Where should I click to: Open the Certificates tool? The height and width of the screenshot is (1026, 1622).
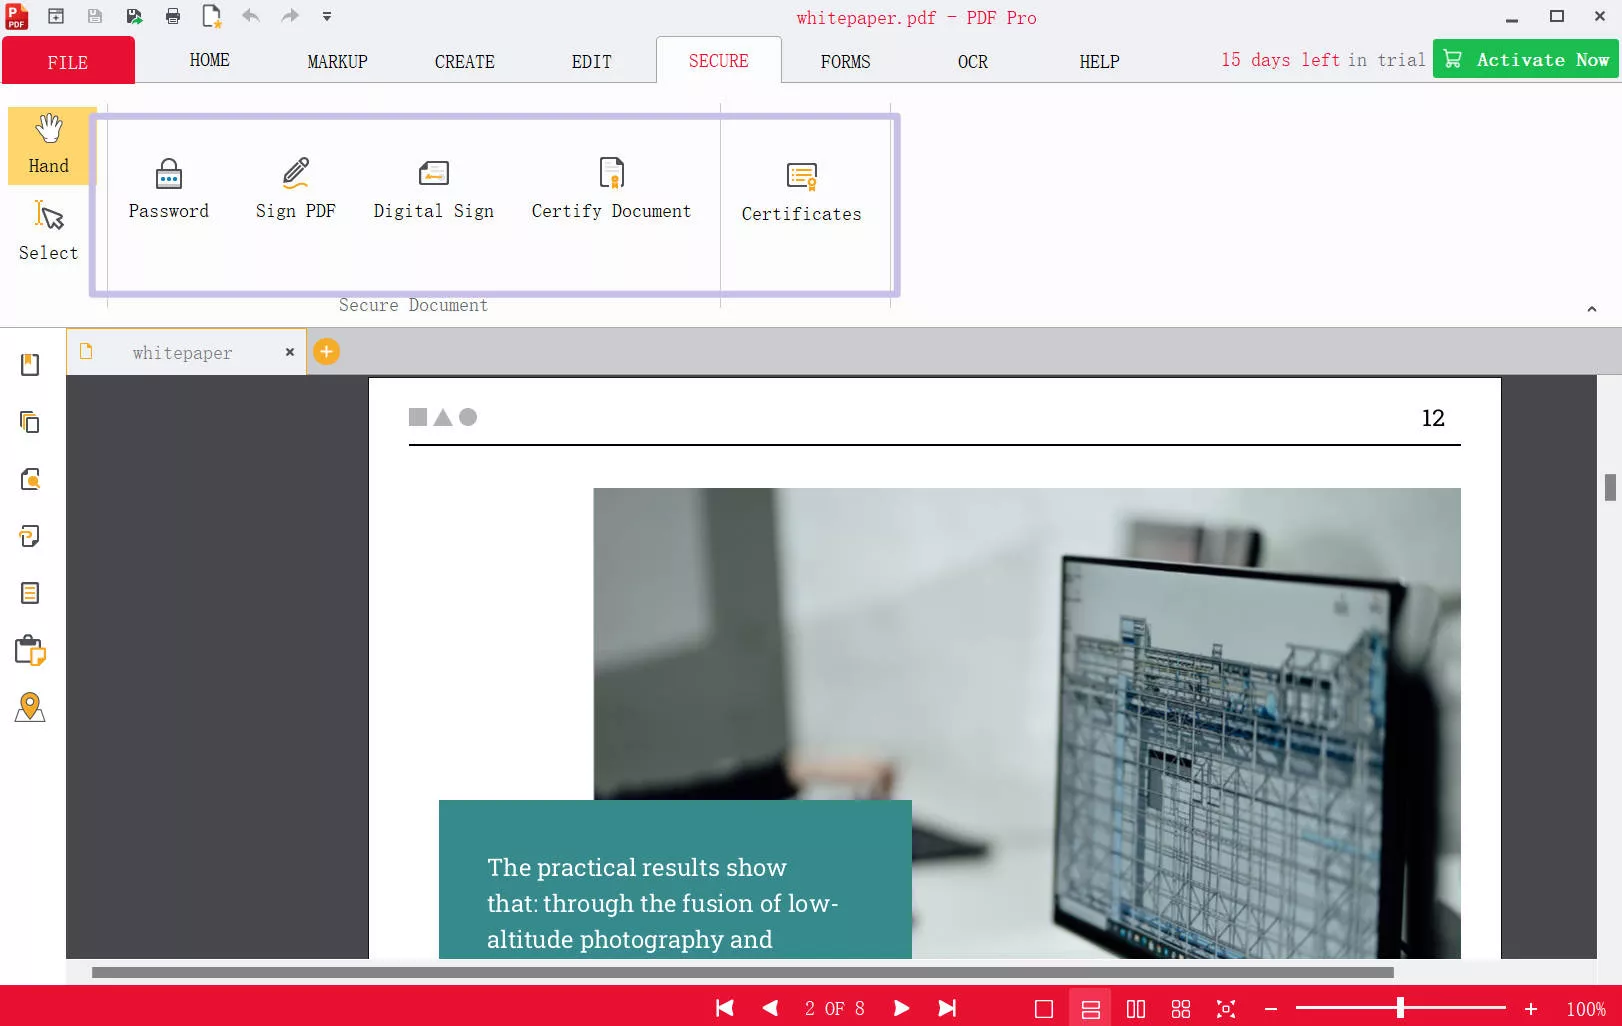[x=801, y=190]
